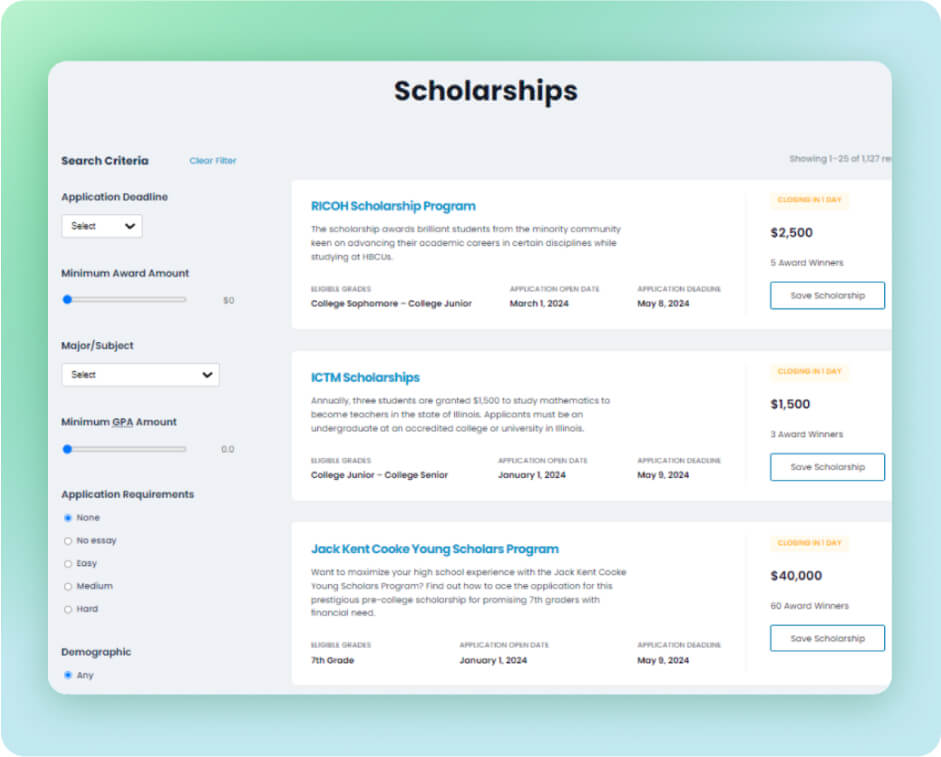
Task: Save the ICTM $1,500 scholarship
Action: click(827, 467)
